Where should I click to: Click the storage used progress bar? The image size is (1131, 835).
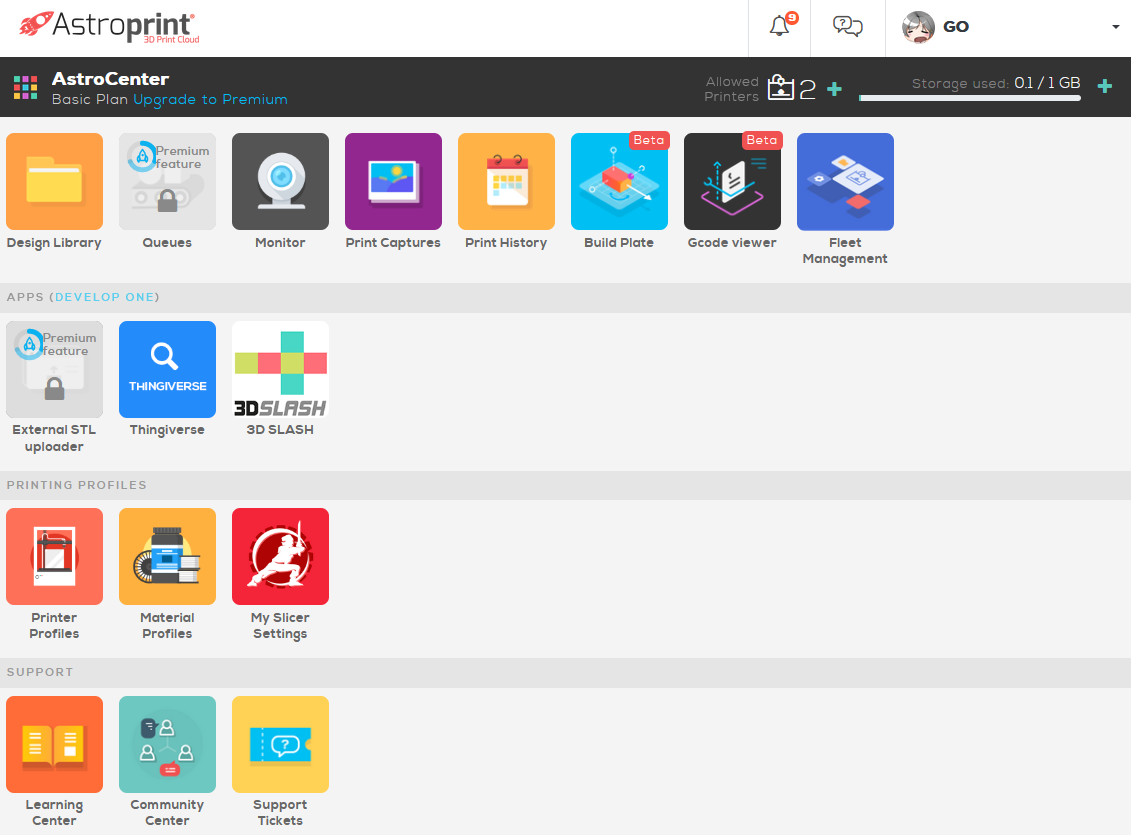coord(970,98)
